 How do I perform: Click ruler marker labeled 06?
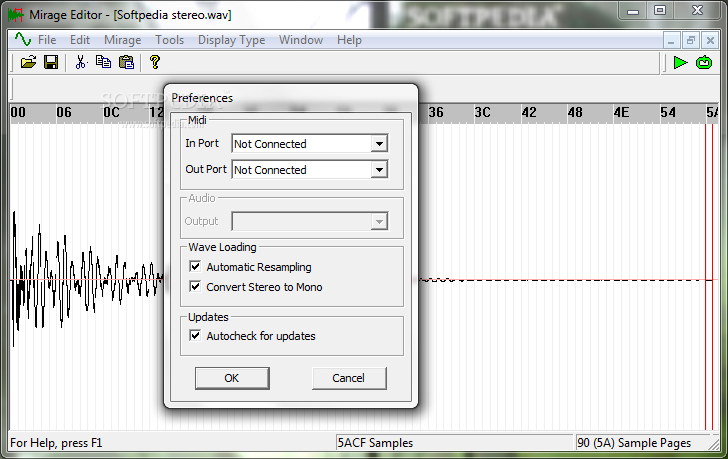[x=64, y=112]
